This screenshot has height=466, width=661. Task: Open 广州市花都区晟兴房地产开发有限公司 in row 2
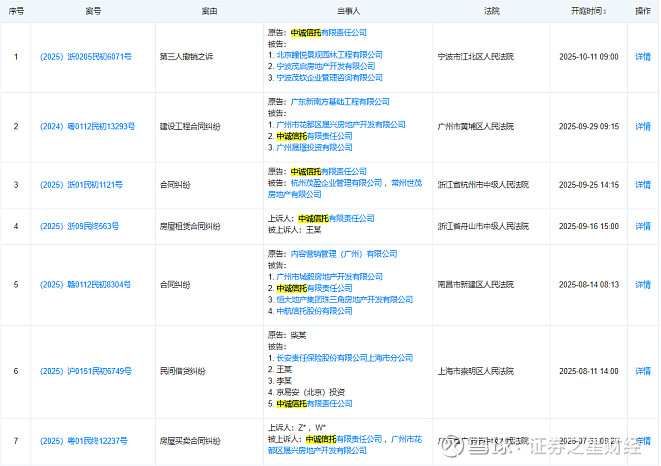pos(341,124)
